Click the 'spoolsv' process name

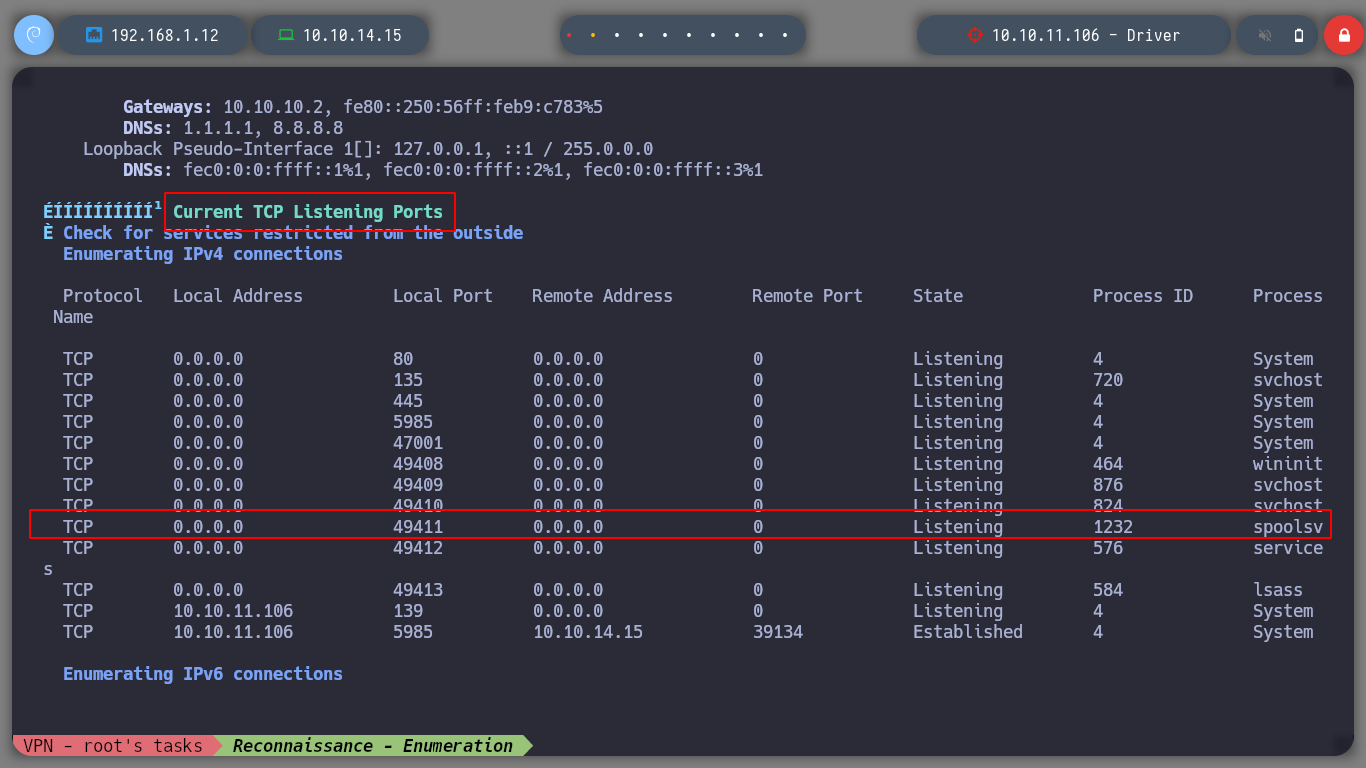click(x=1288, y=527)
